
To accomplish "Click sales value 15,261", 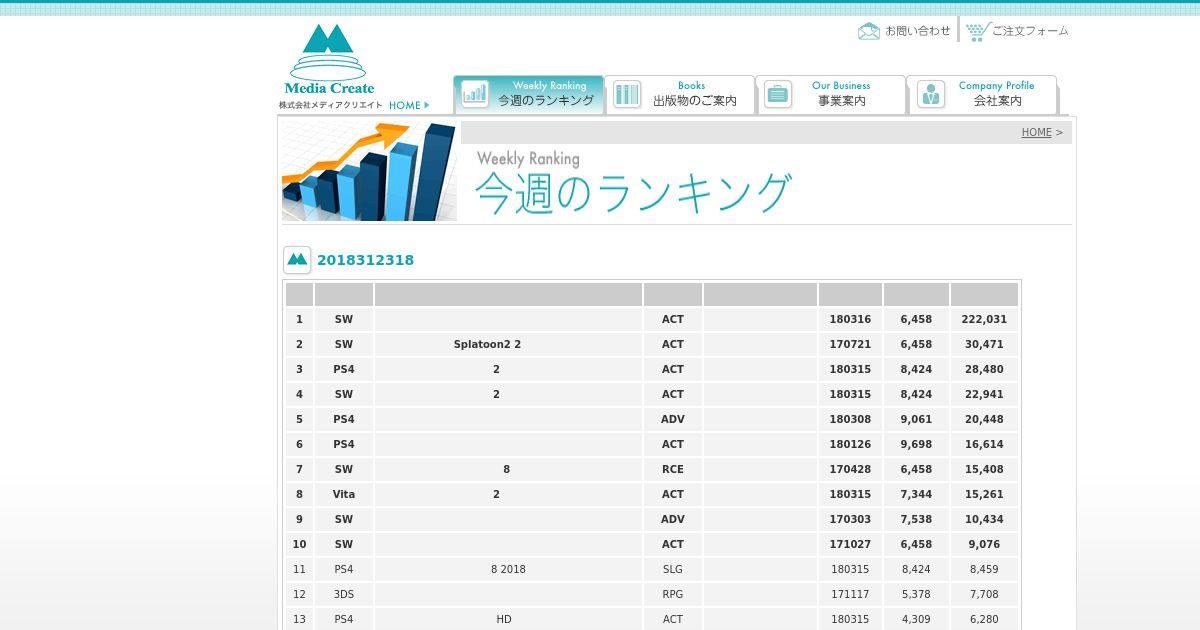I will pos(984,494).
